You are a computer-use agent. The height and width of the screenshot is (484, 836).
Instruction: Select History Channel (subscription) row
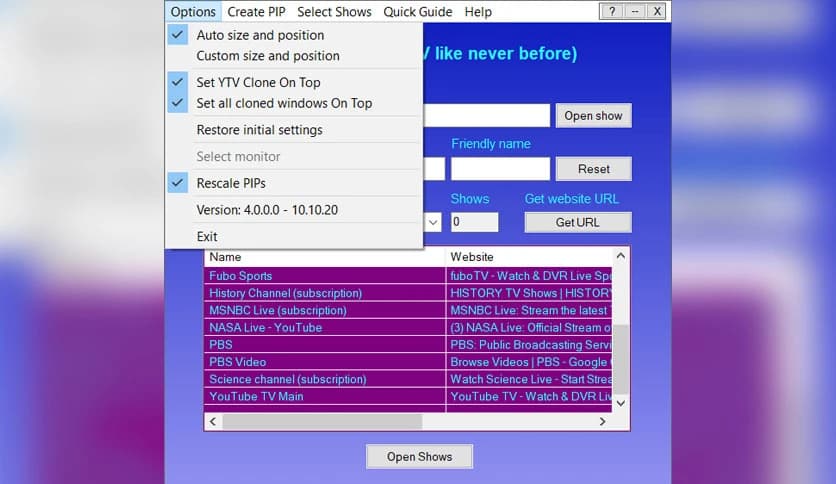(x=324, y=293)
